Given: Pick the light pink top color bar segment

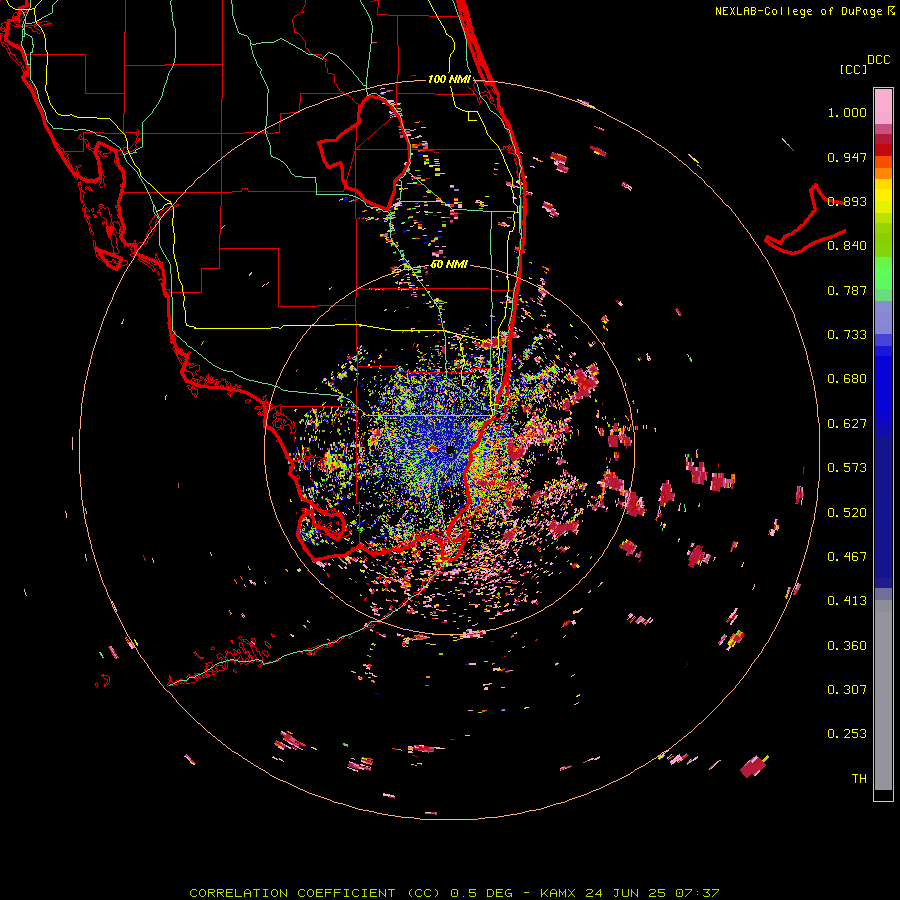Looking at the screenshot, I should pos(883,106).
